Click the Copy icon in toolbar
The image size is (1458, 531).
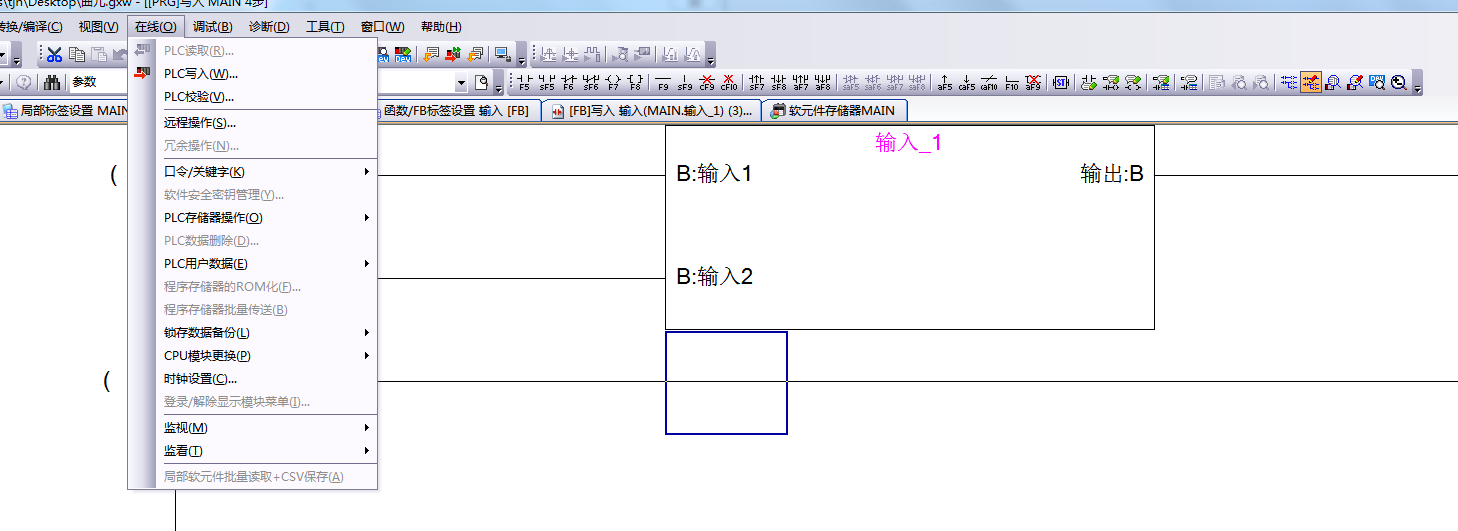pos(77,54)
